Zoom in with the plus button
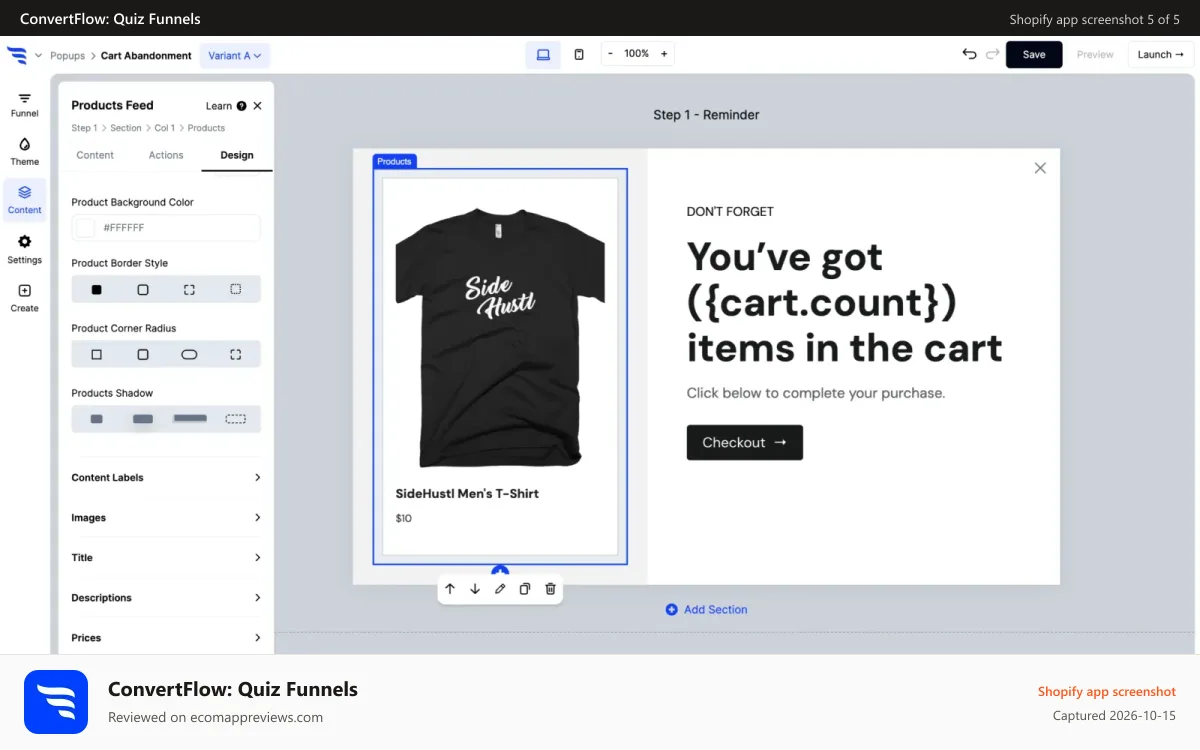The height and width of the screenshot is (750, 1200). click(x=664, y=54)
